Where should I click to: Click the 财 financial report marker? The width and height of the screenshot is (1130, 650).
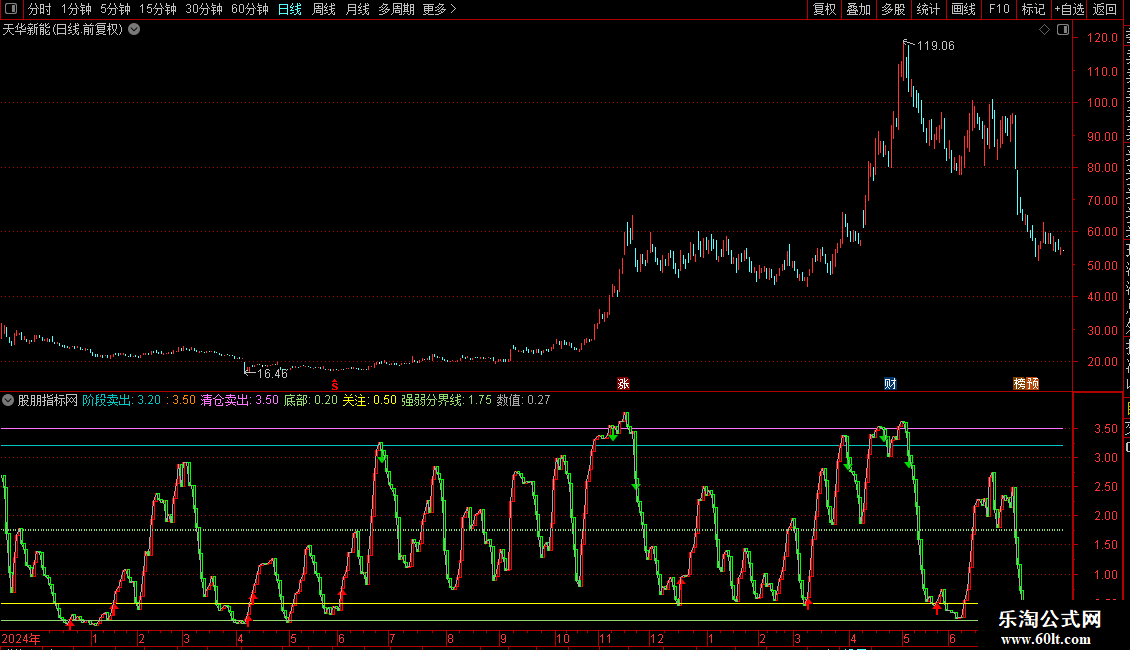[x=891, y=384]
